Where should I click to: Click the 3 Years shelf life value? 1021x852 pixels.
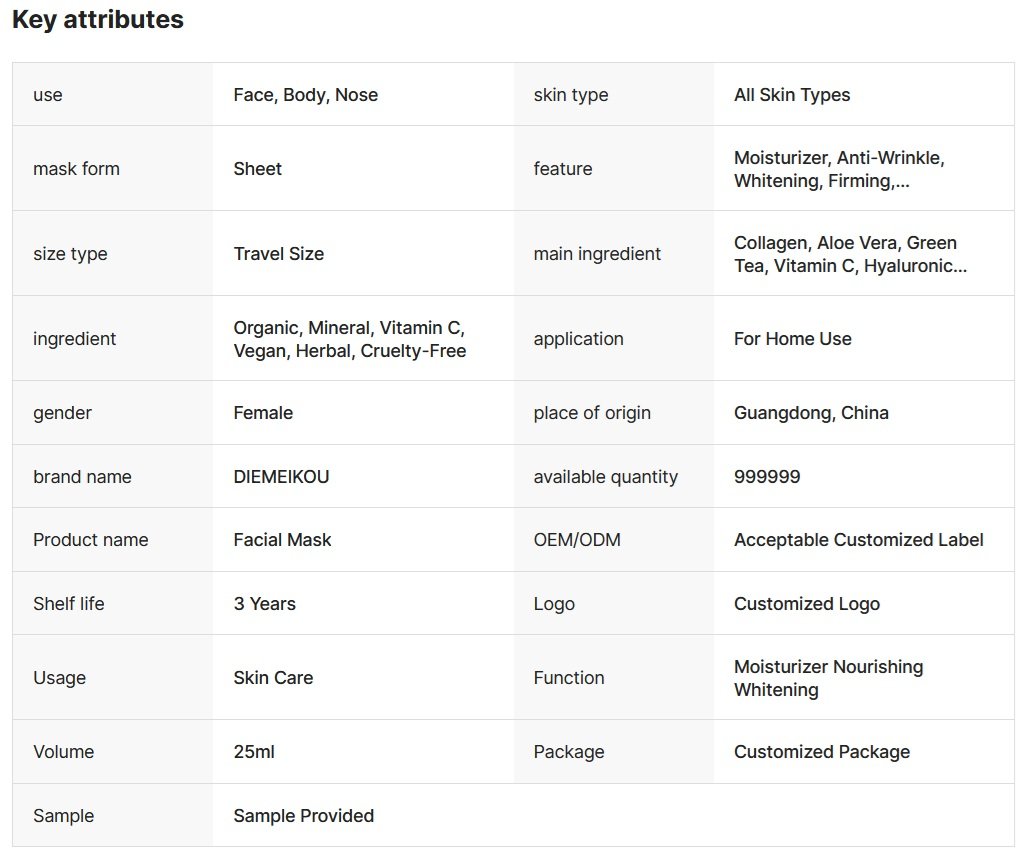(264, 604)
